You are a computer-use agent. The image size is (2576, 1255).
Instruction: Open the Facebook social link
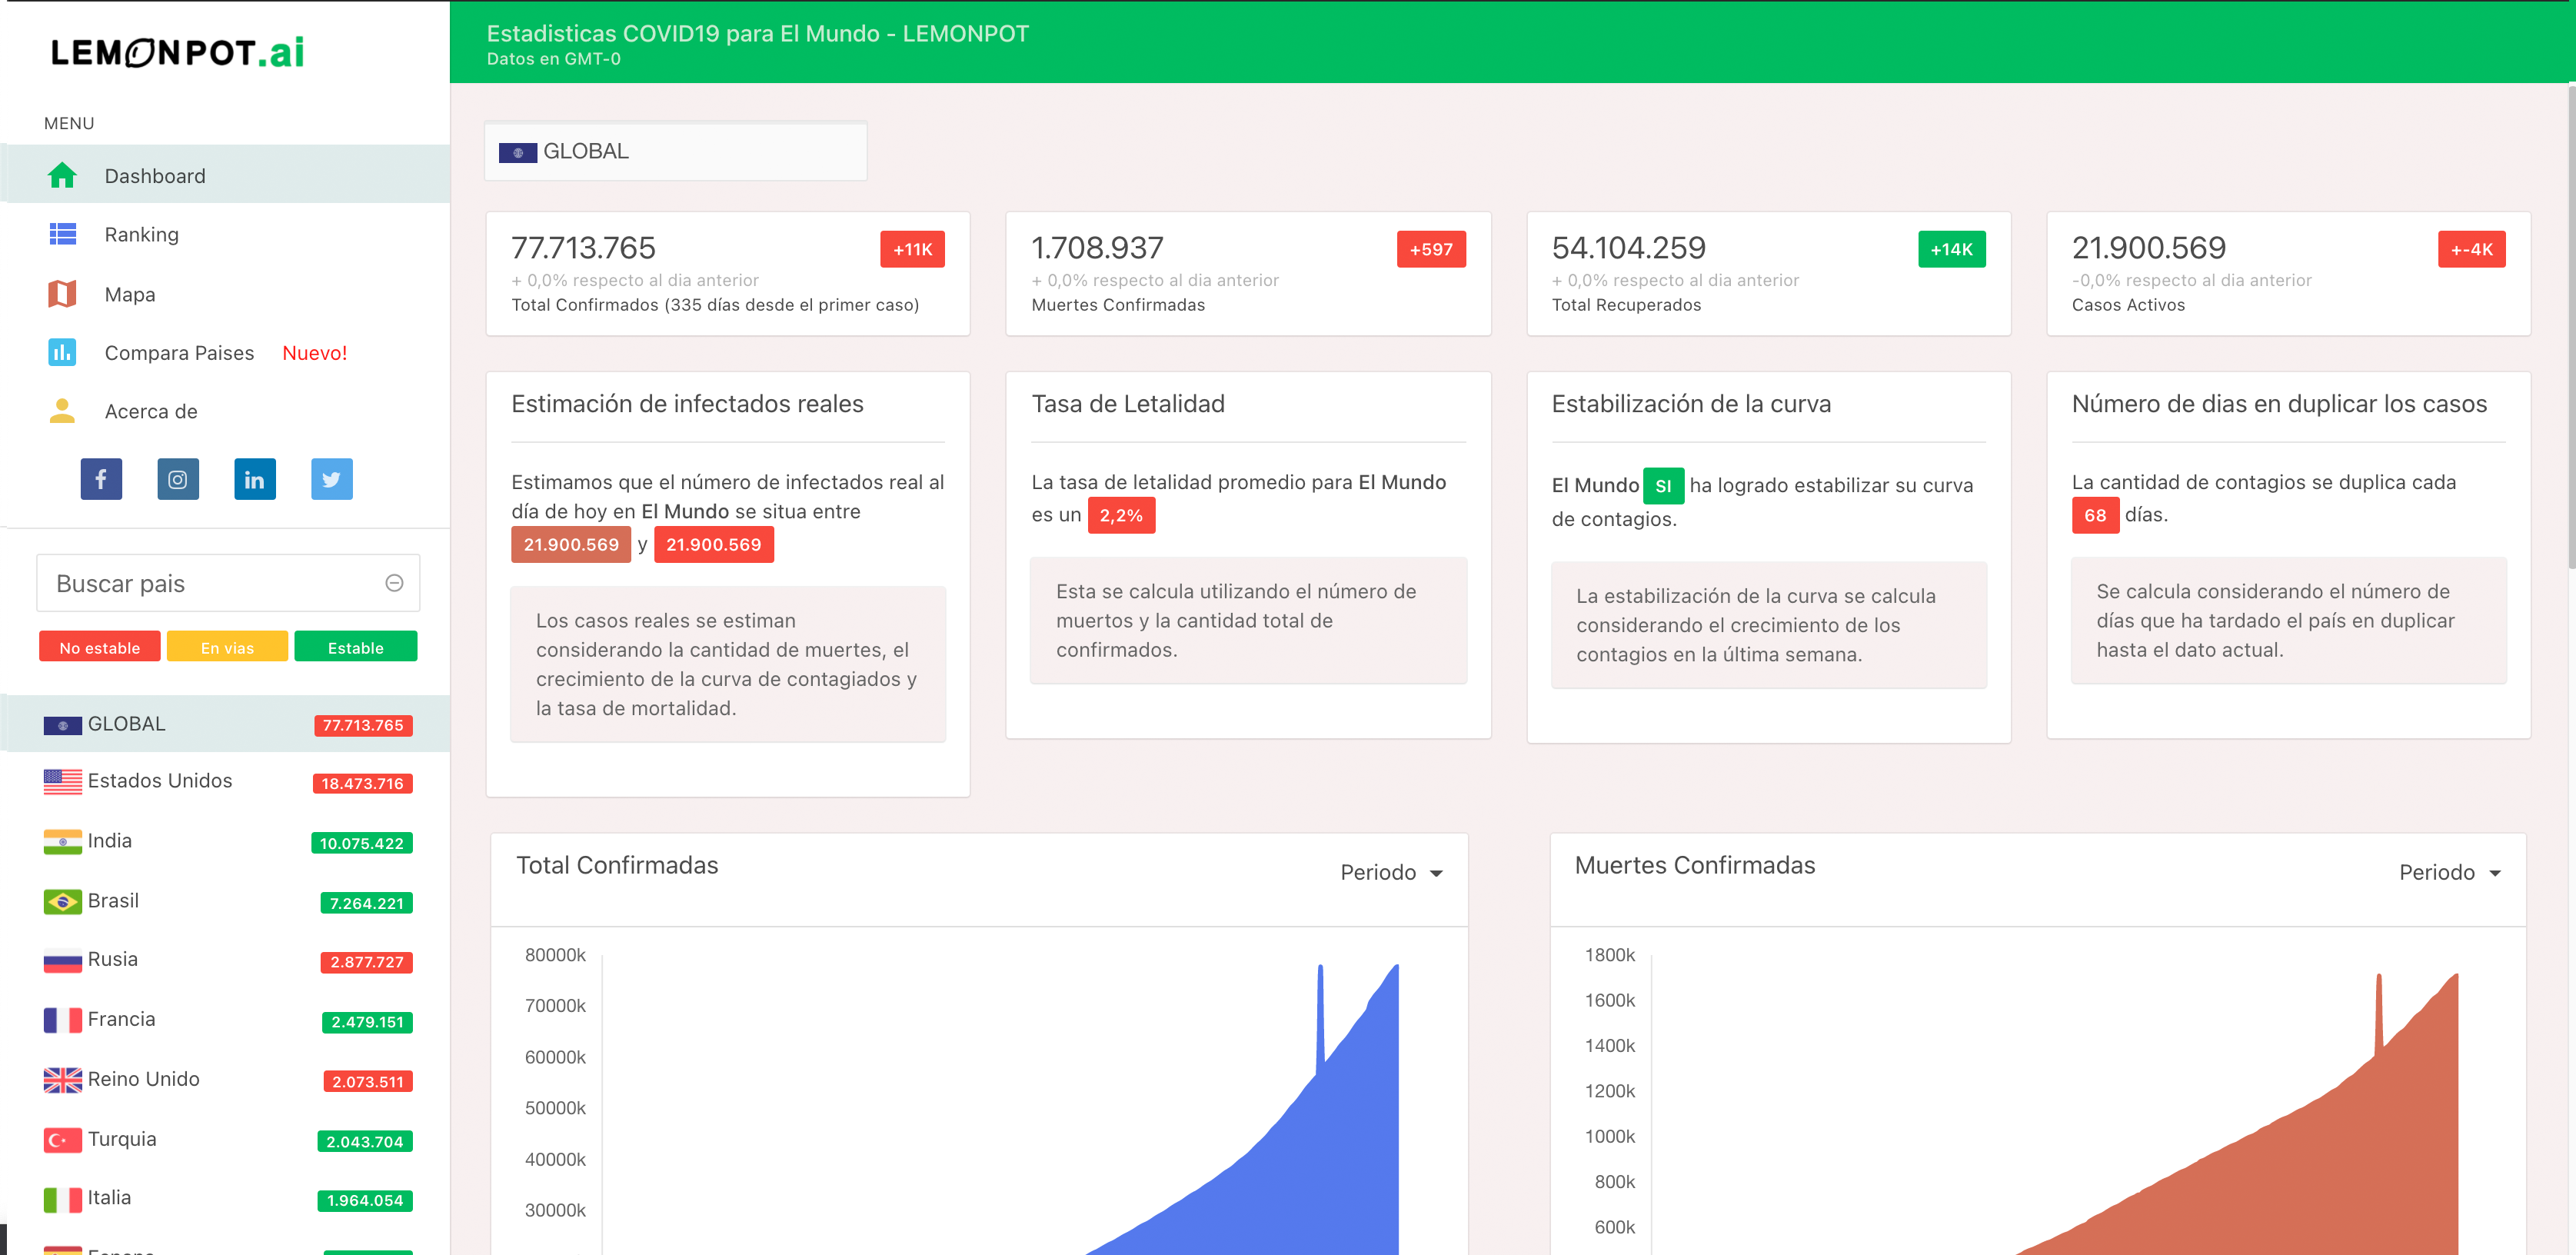pos(101,479)
